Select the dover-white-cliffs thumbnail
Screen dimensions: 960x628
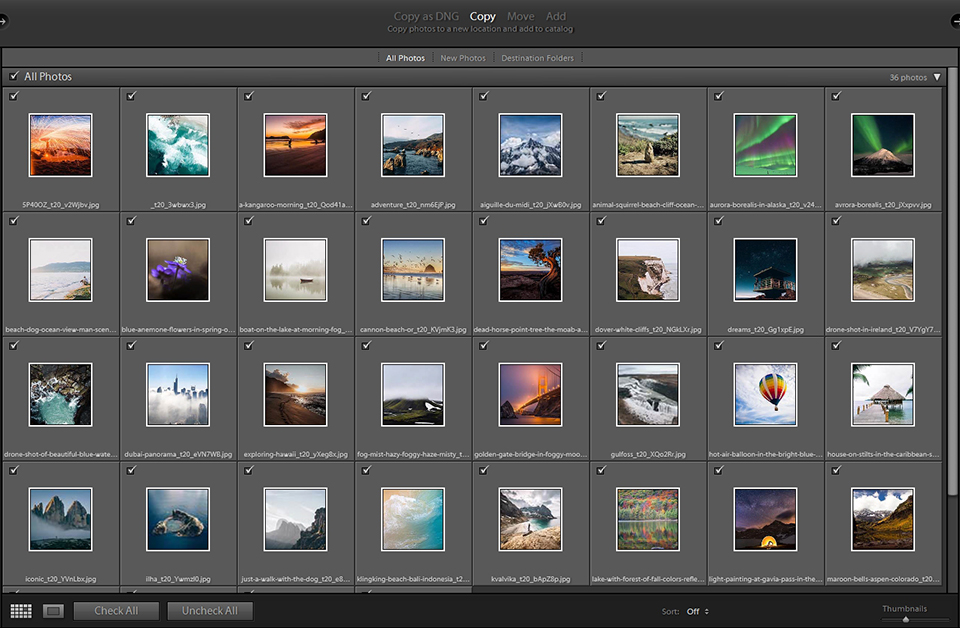(648, 270)
